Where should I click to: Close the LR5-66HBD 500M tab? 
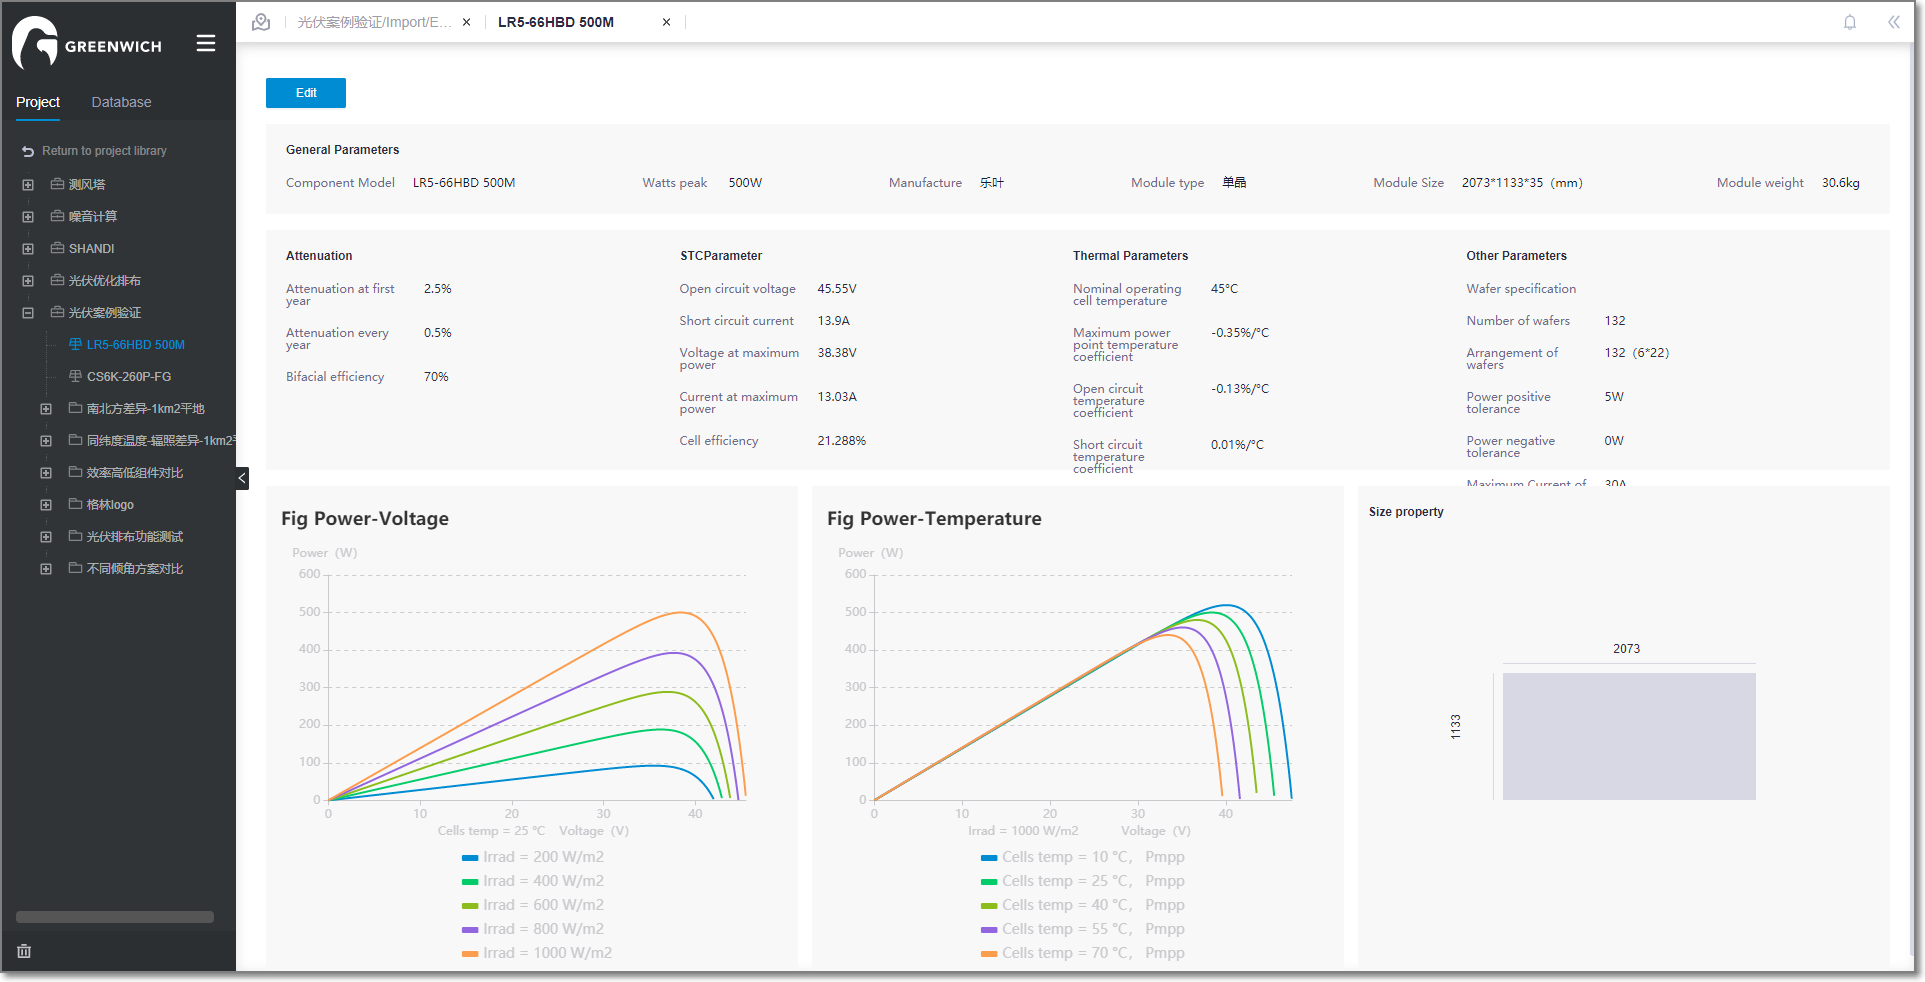666,22
